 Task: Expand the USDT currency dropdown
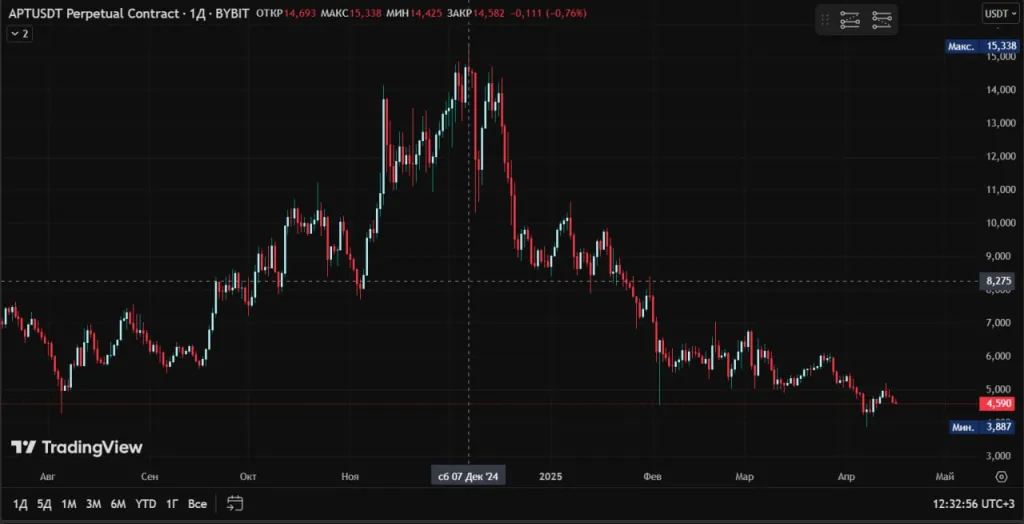click(999, 14)
